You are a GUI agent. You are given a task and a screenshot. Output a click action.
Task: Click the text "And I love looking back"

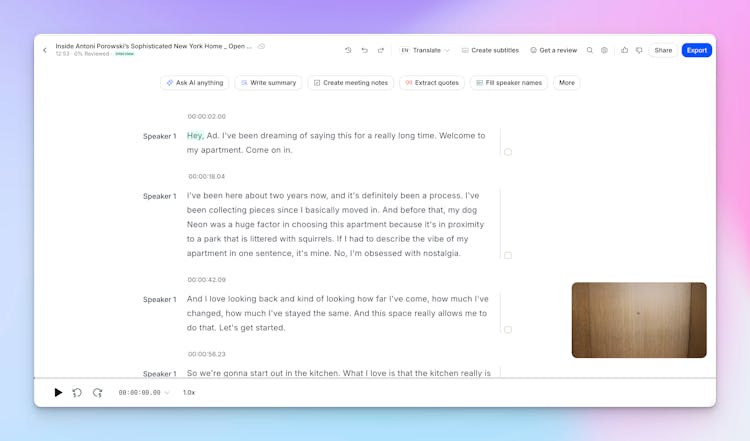click(232, 299)
